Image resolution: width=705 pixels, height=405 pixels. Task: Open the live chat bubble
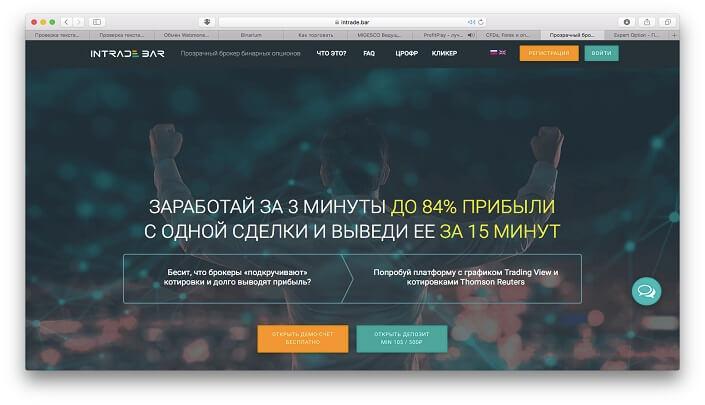[646, 291]
